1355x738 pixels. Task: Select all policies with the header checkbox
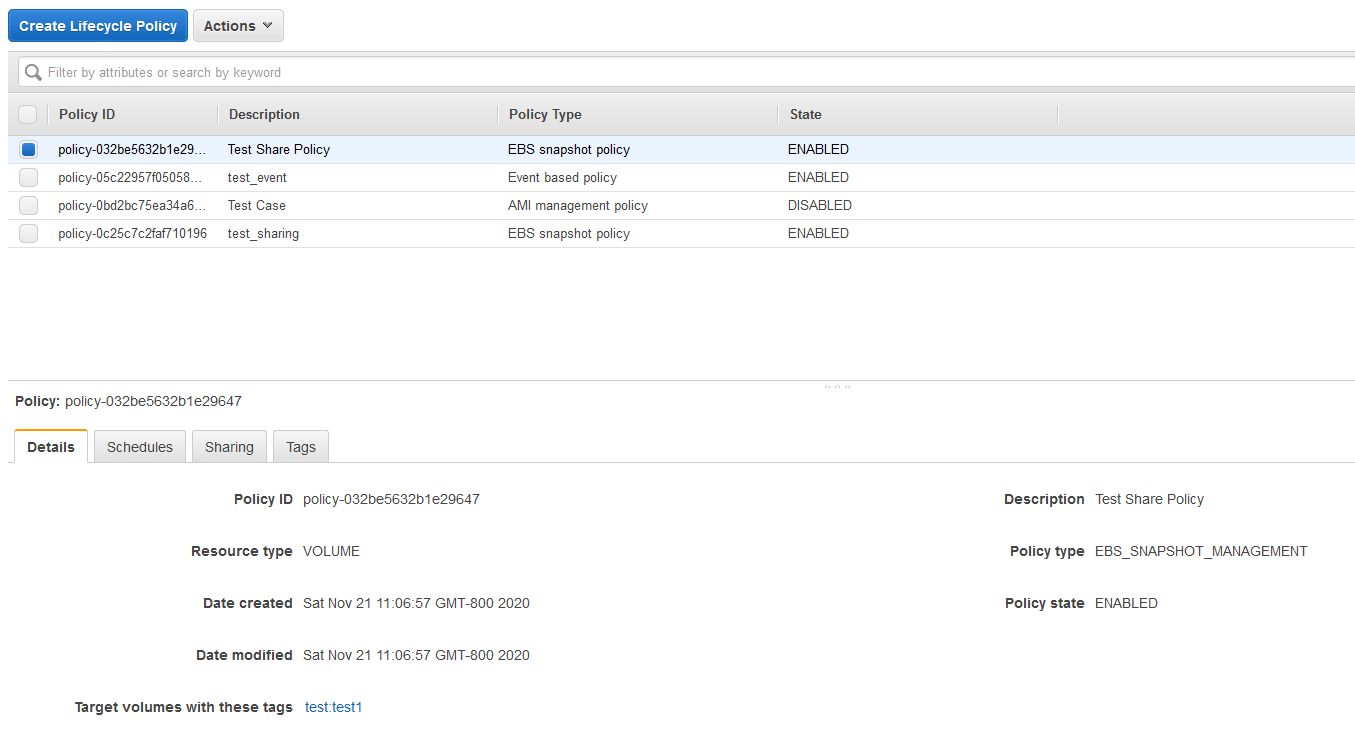tap(28, 114)
